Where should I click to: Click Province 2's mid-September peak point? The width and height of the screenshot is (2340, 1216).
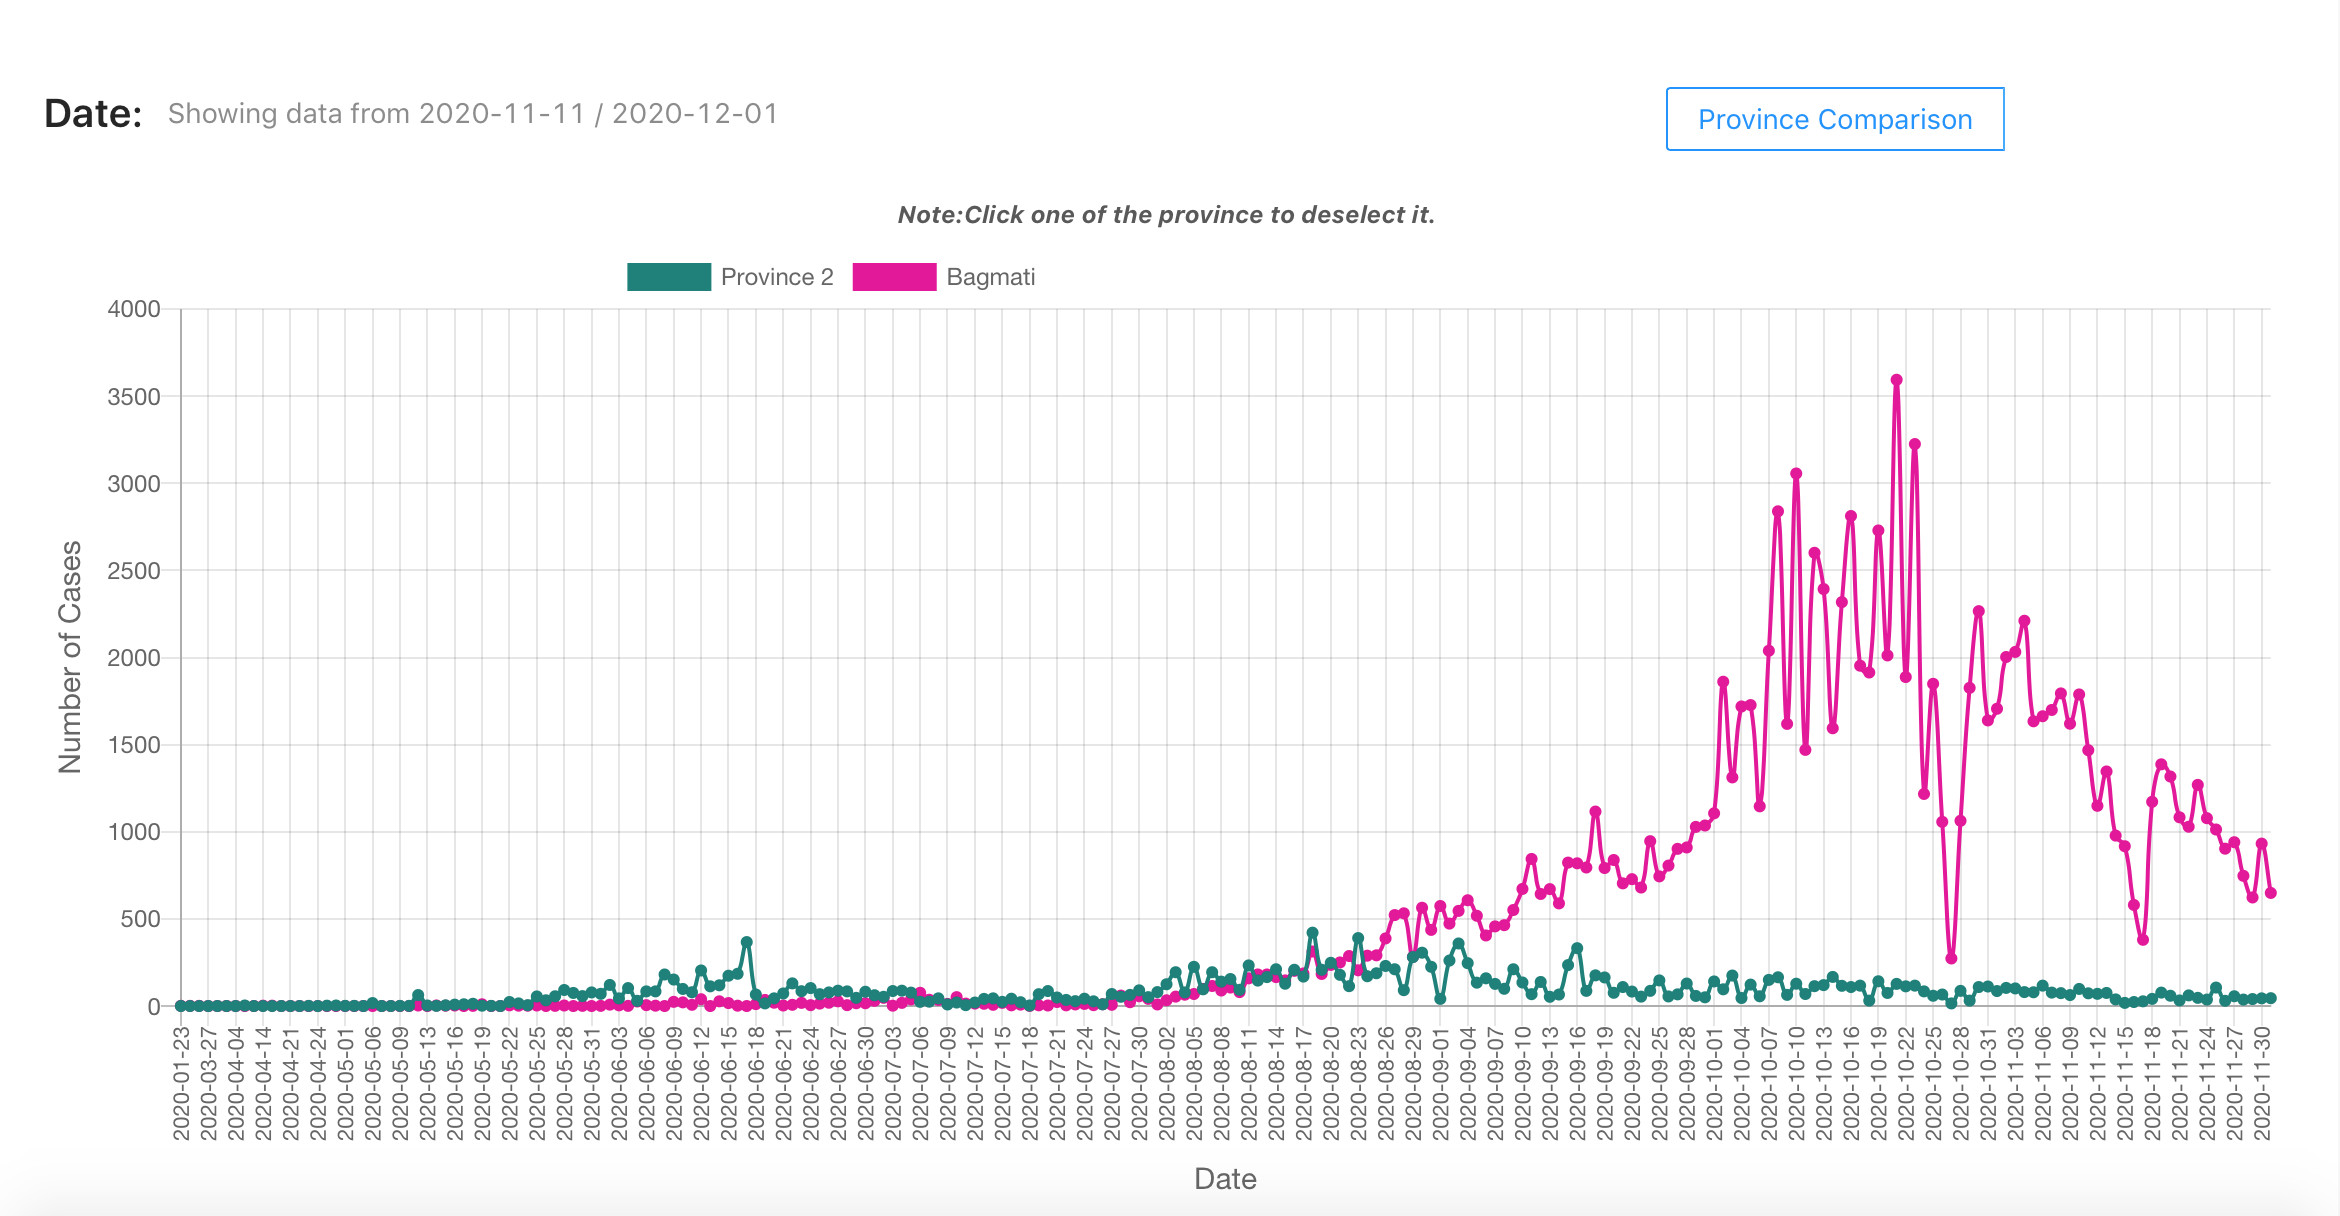(x=1577, y=948)
